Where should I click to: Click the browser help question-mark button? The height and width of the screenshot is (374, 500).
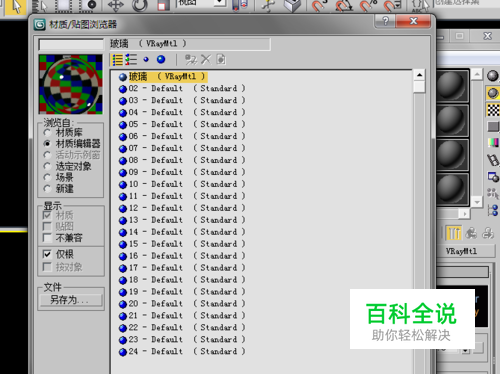(385, 21)
